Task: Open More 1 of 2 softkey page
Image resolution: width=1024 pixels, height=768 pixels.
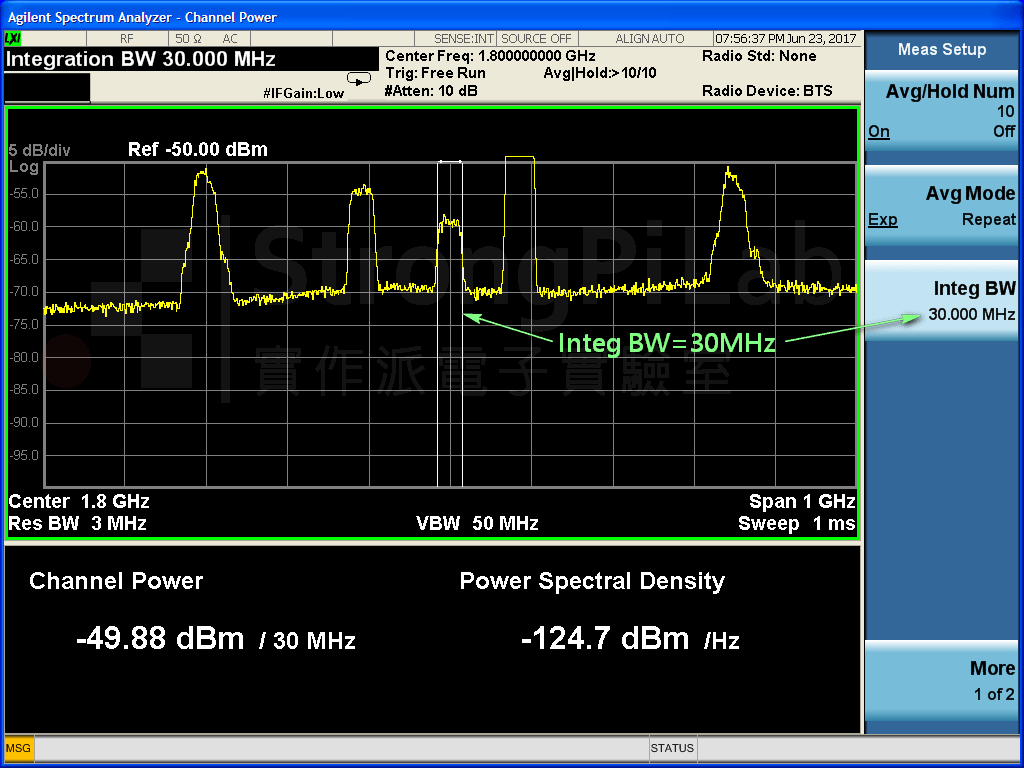Action: (941, 680)
